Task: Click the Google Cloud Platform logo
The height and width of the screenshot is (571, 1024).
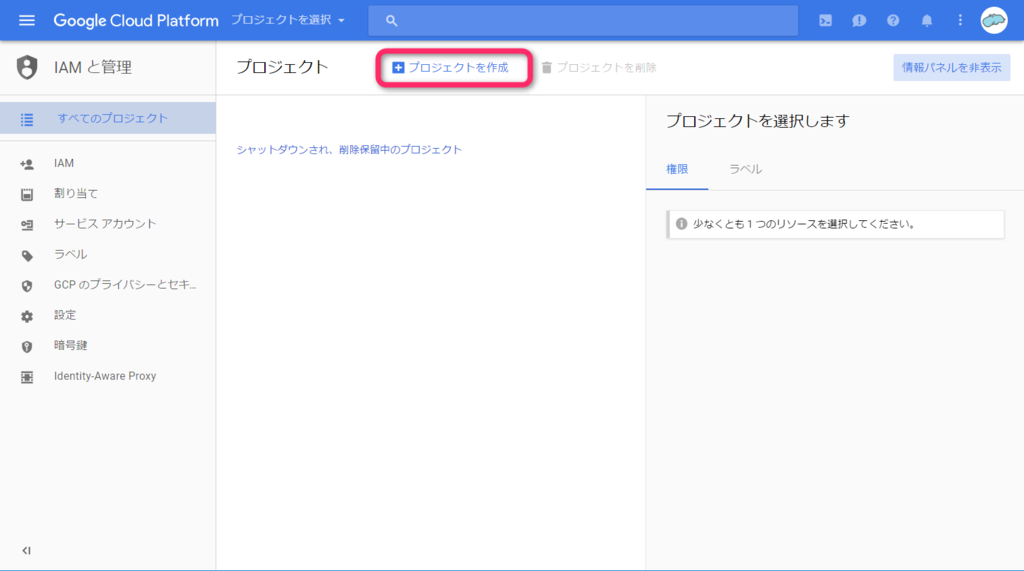Action: pyautogui.click(x=136, y=20)
